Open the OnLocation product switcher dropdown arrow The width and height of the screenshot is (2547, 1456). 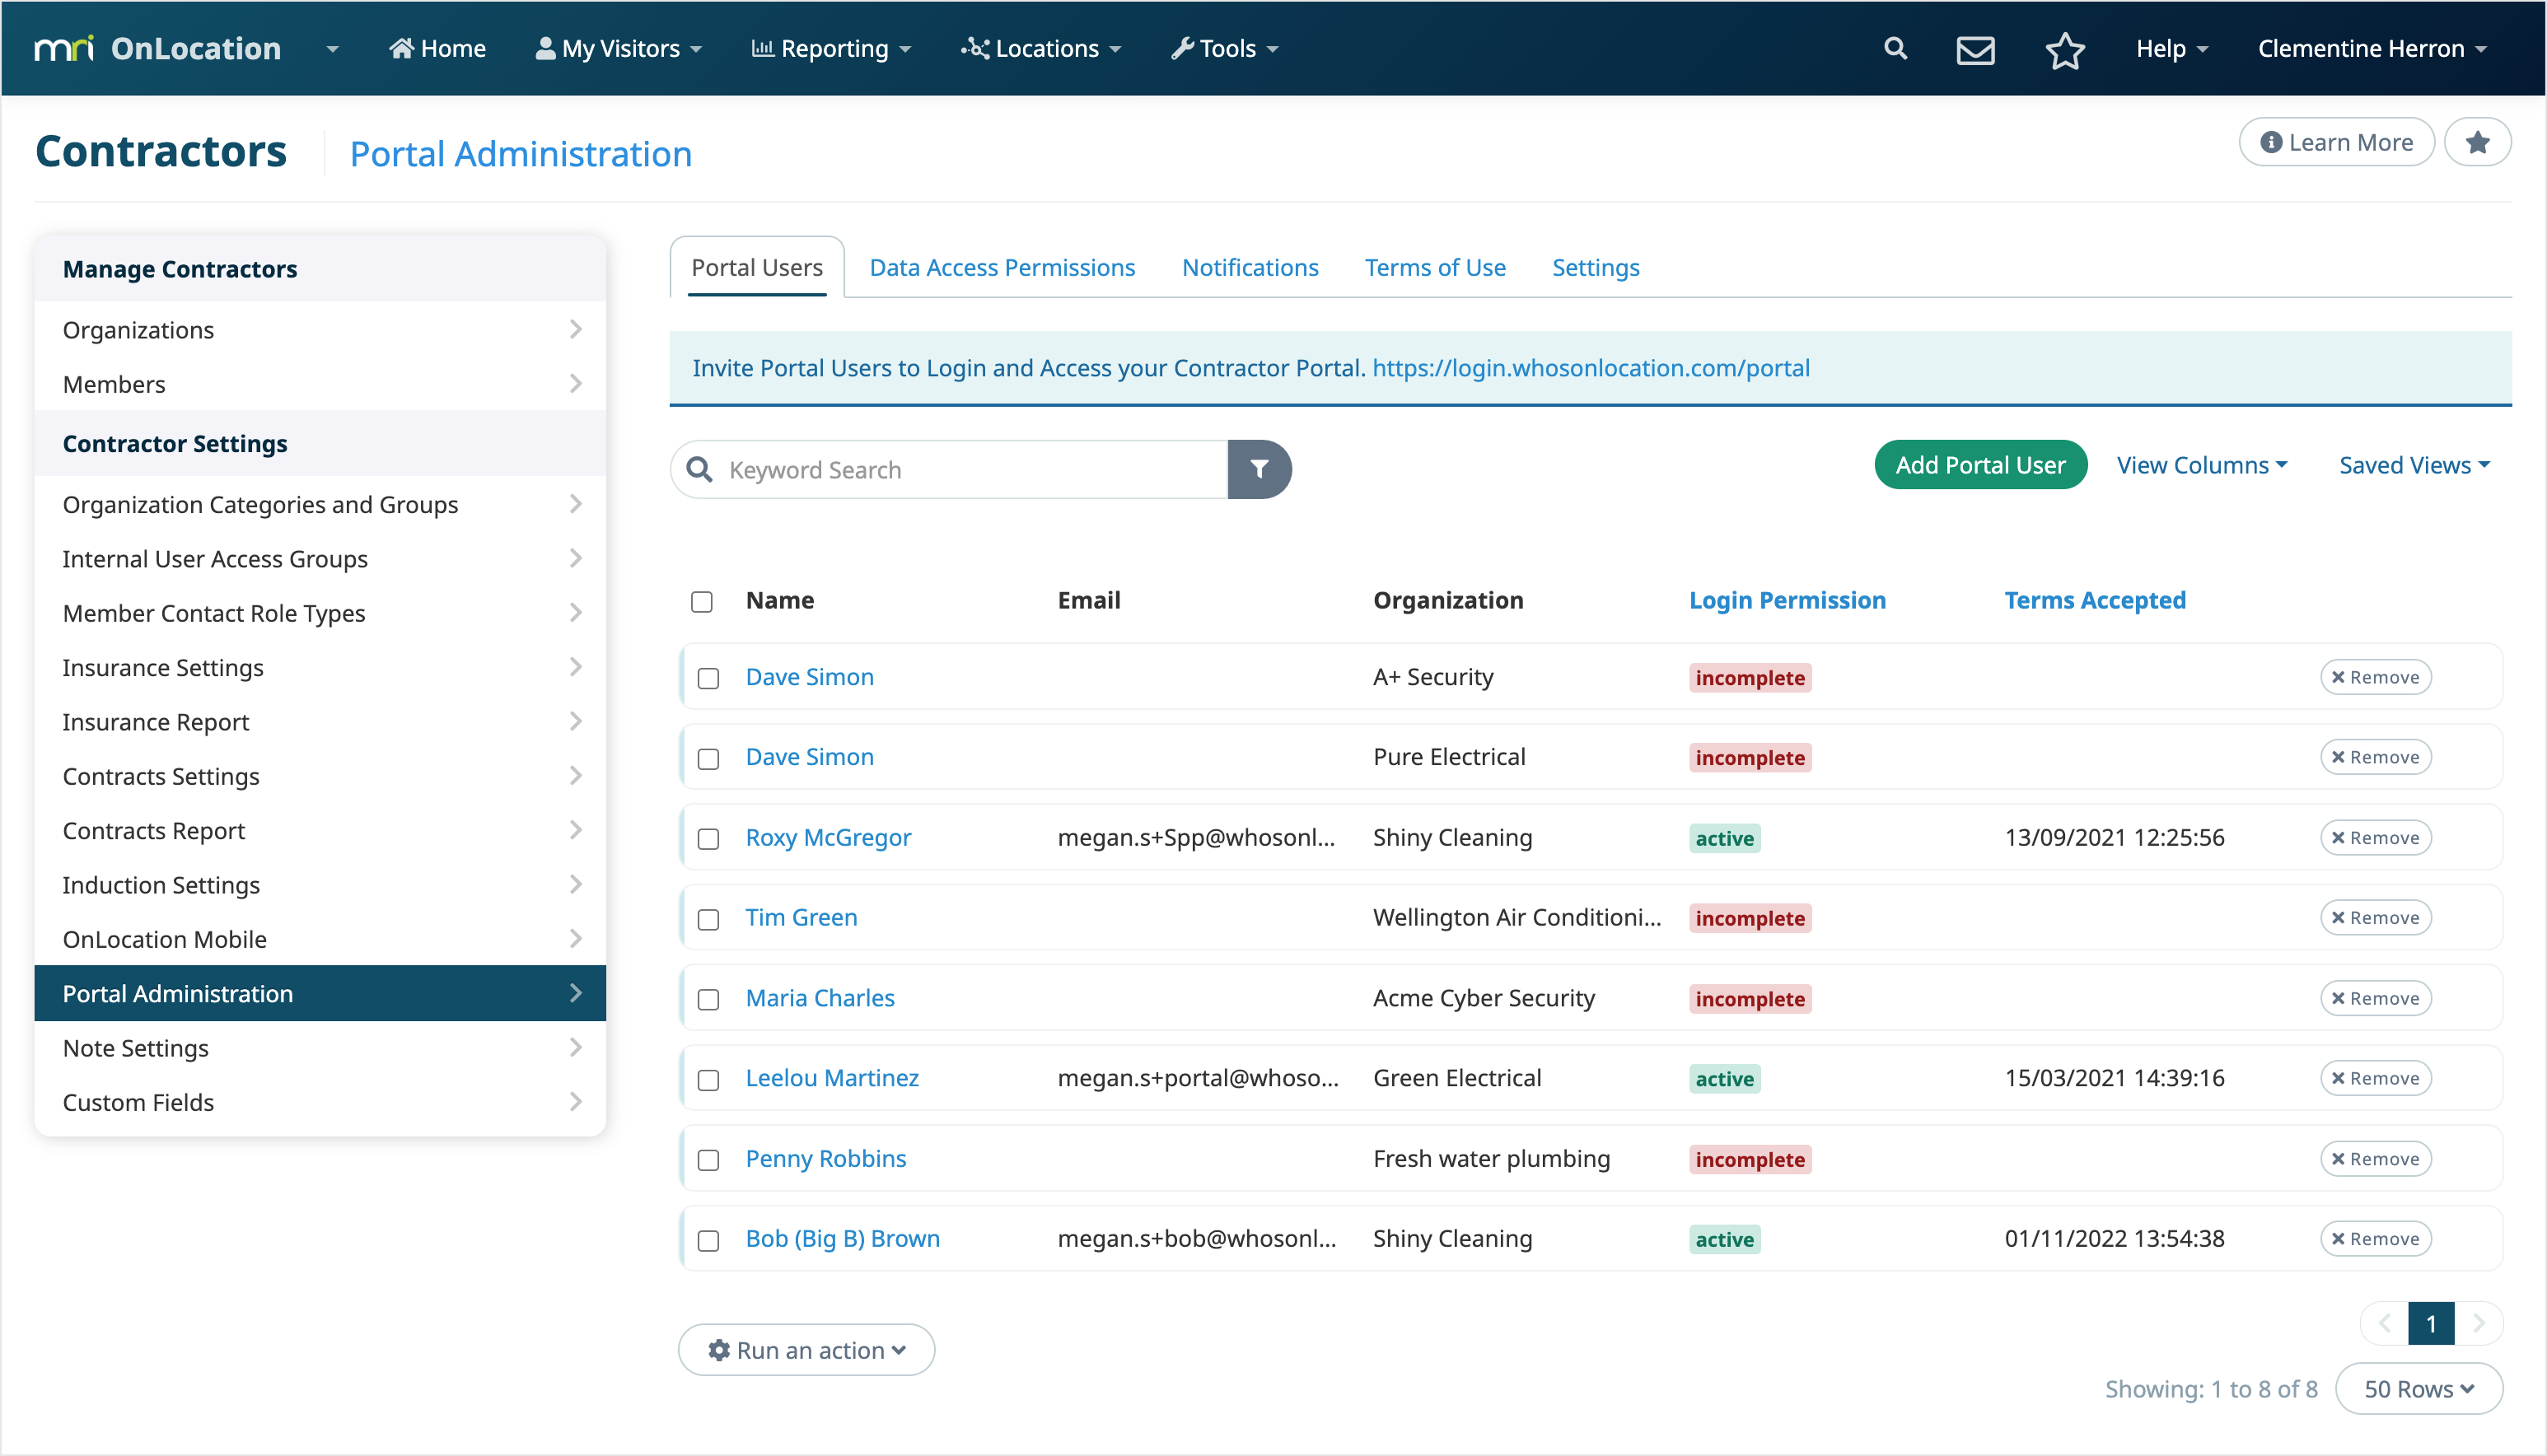(333, 49)
